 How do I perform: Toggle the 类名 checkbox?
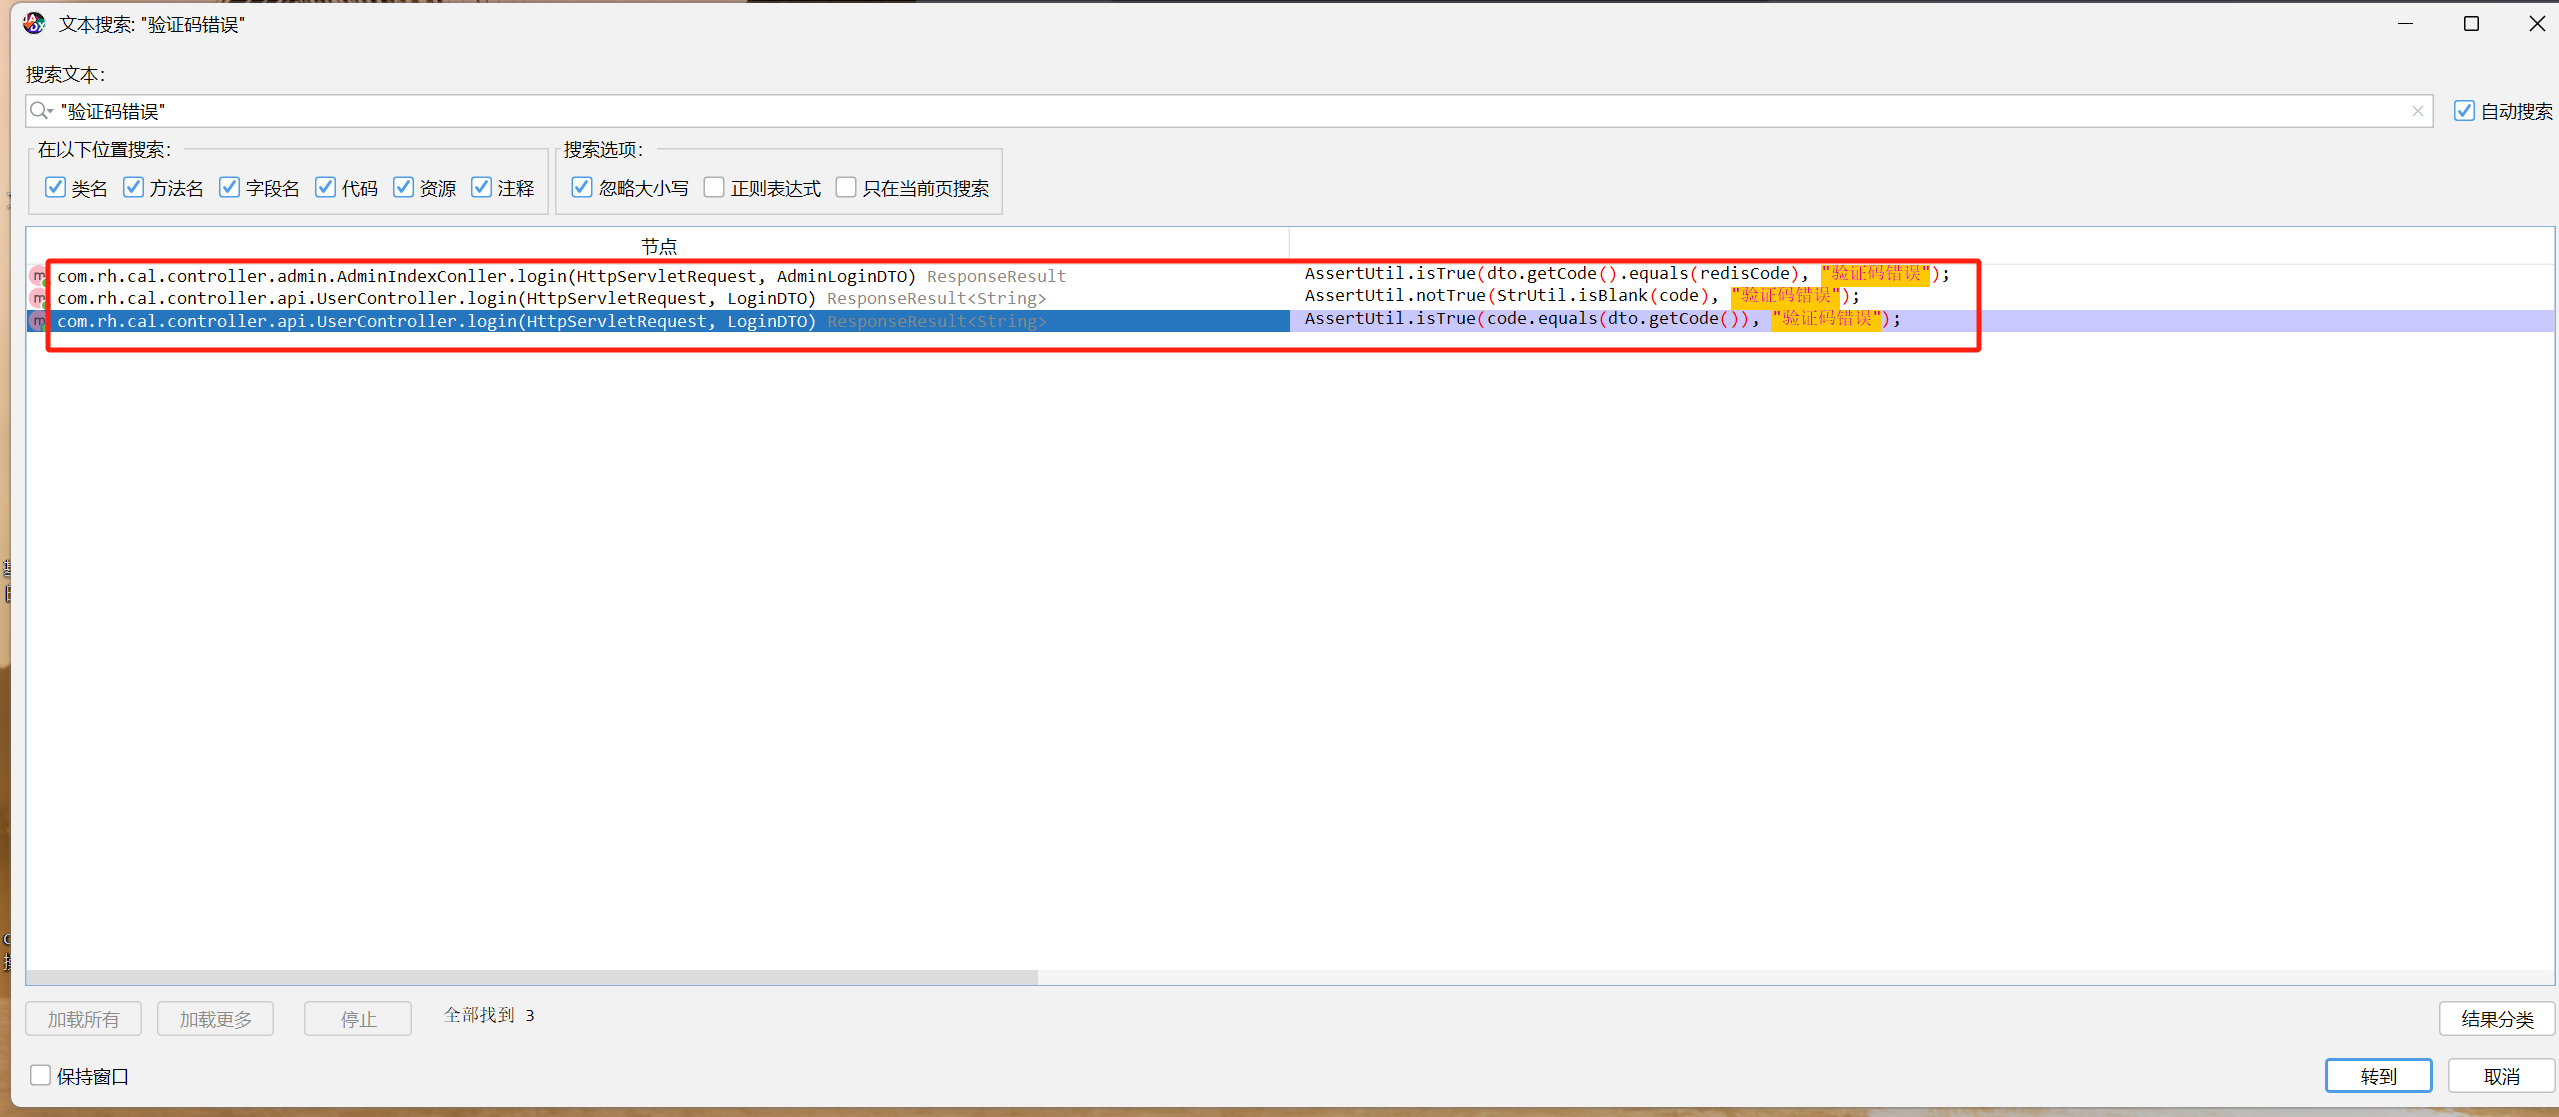click(56, 188)
